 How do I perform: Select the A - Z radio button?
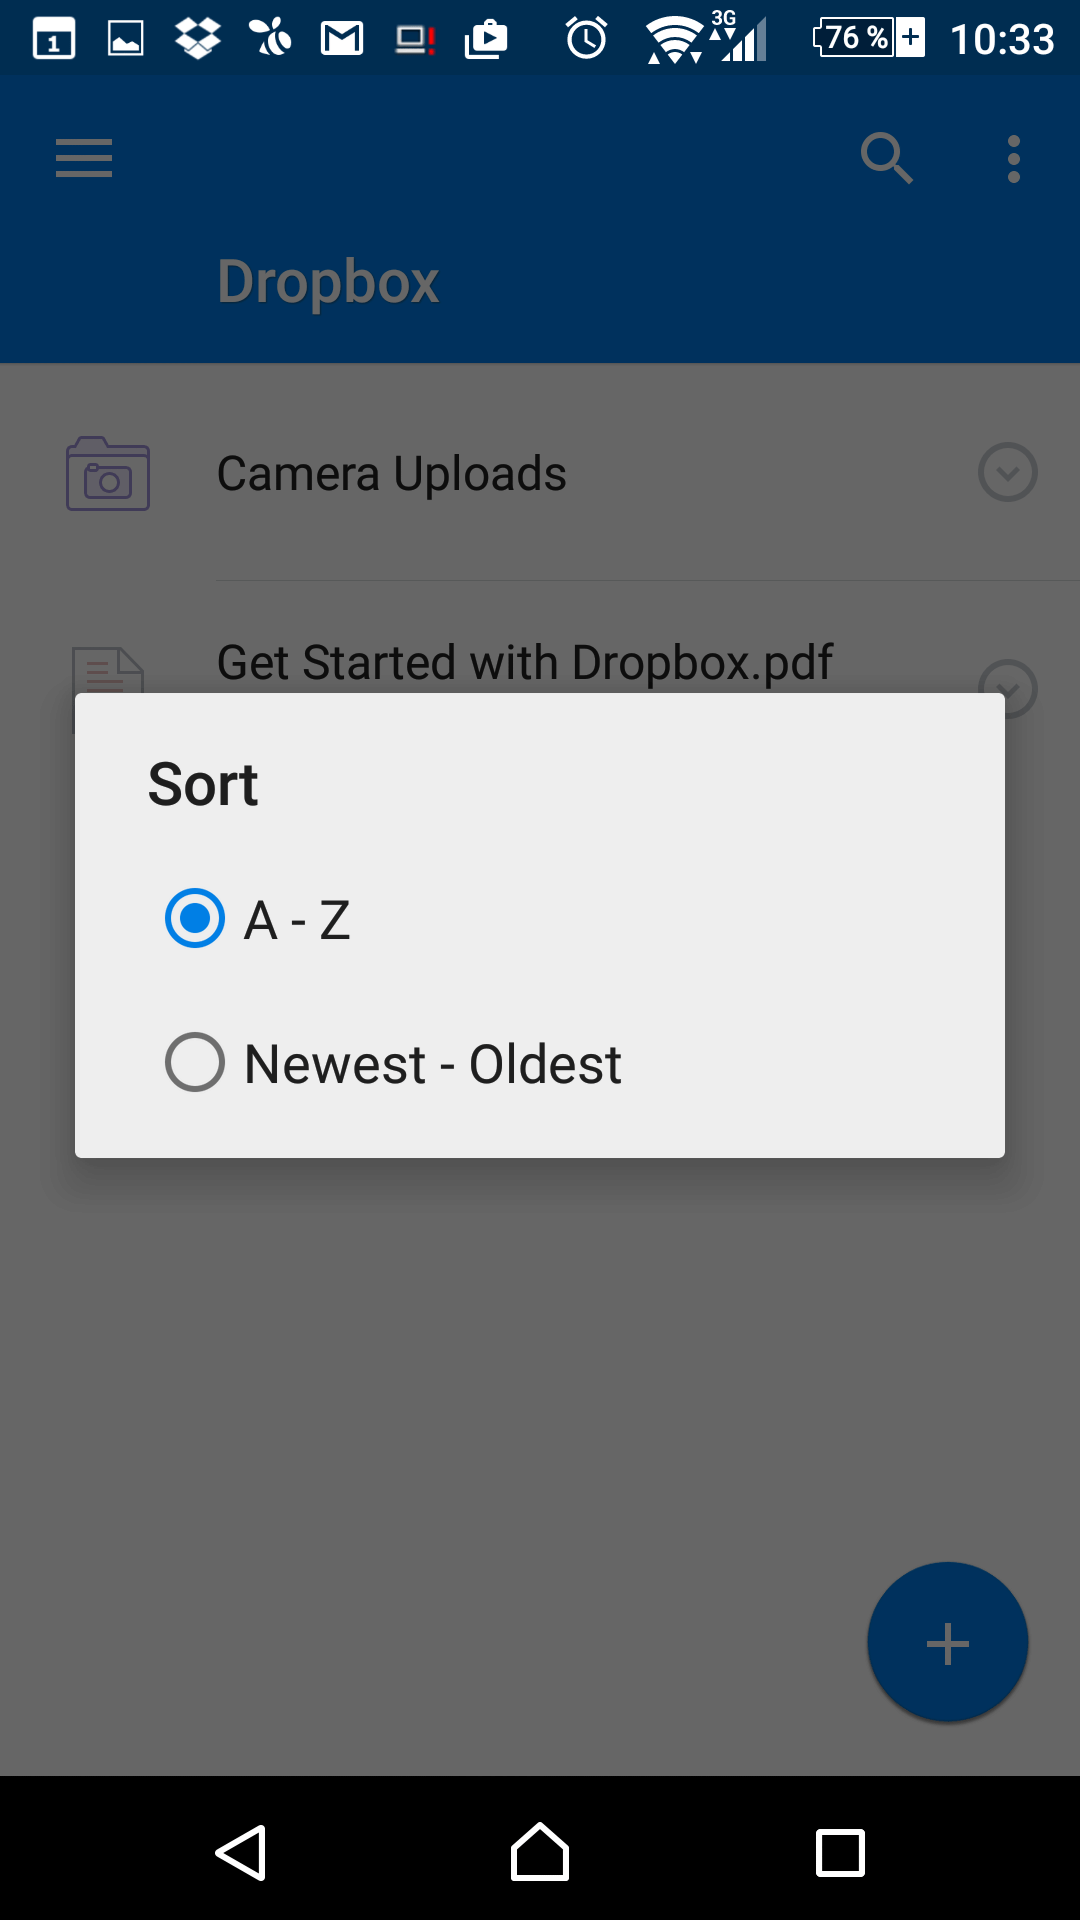coord(195,918)
